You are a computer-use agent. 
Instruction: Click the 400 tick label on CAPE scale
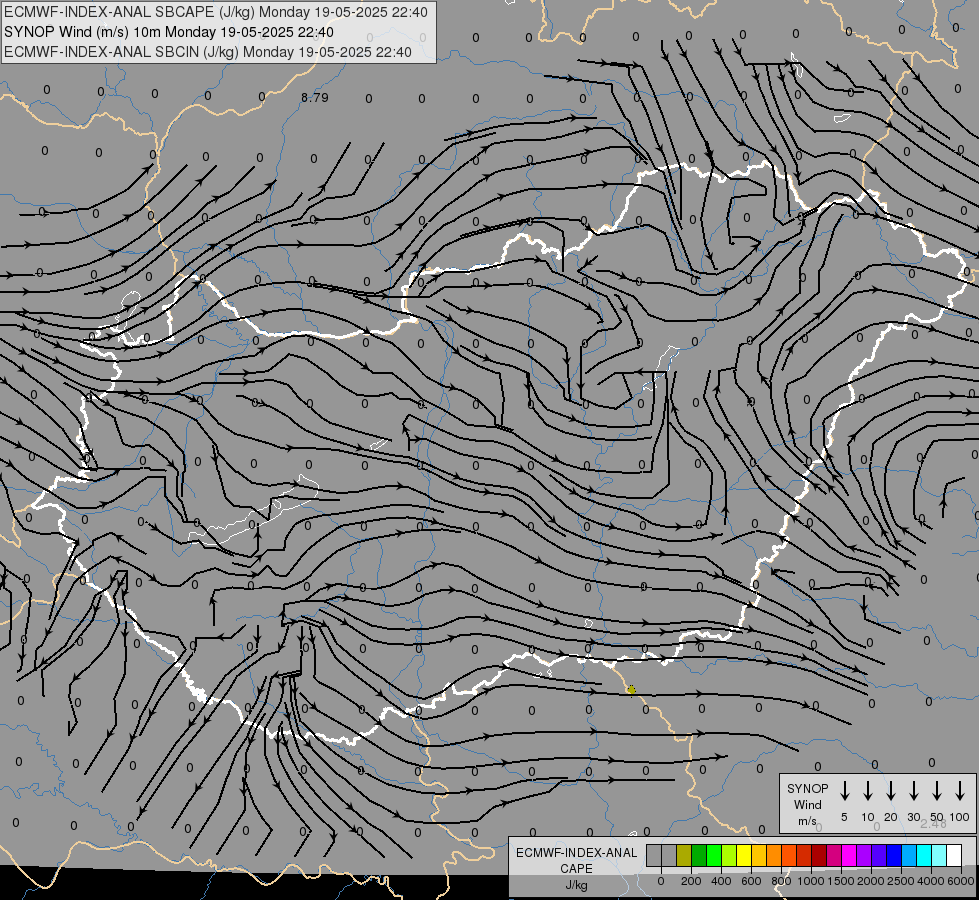point(721,881)
